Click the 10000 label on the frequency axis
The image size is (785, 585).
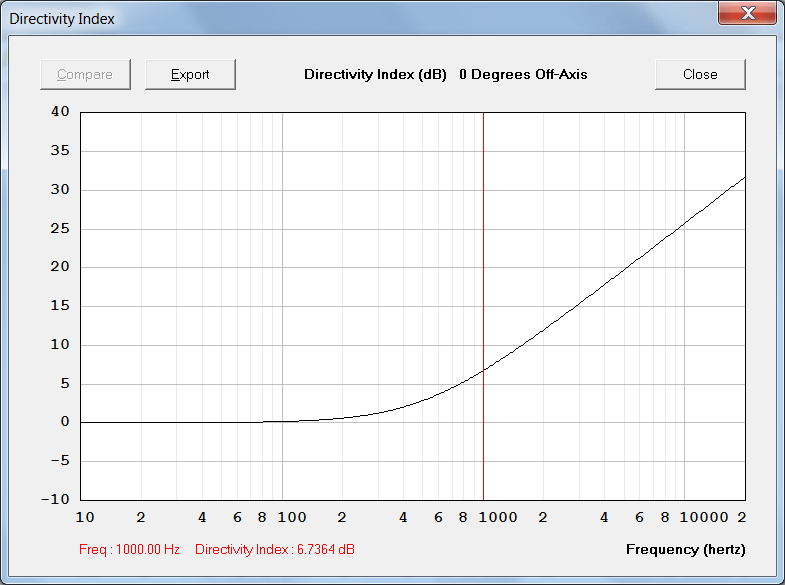point(704,517)
